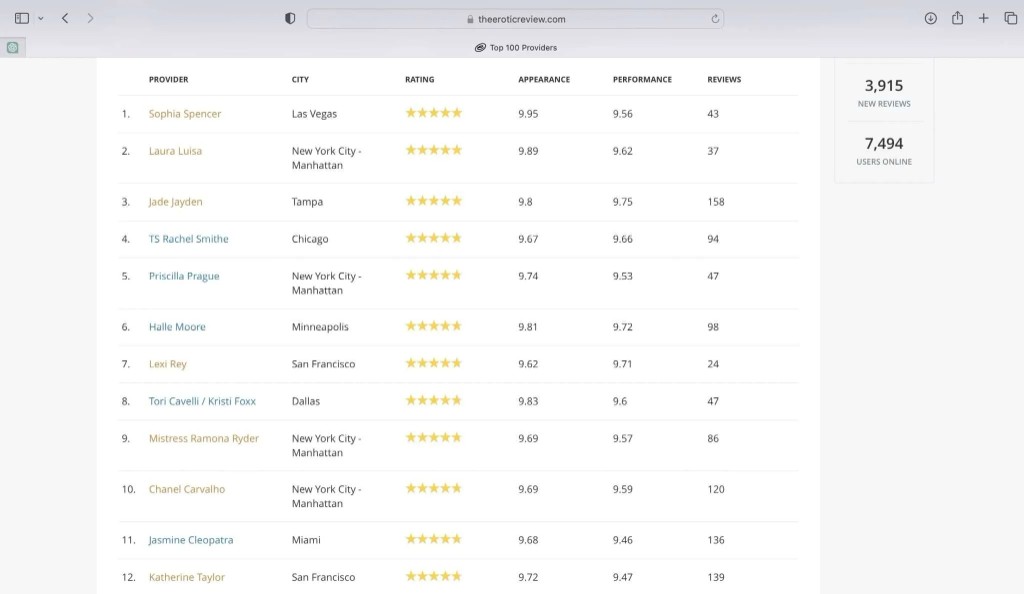
Task: Click the 9.75 performance score
Action: pos(622,202)
